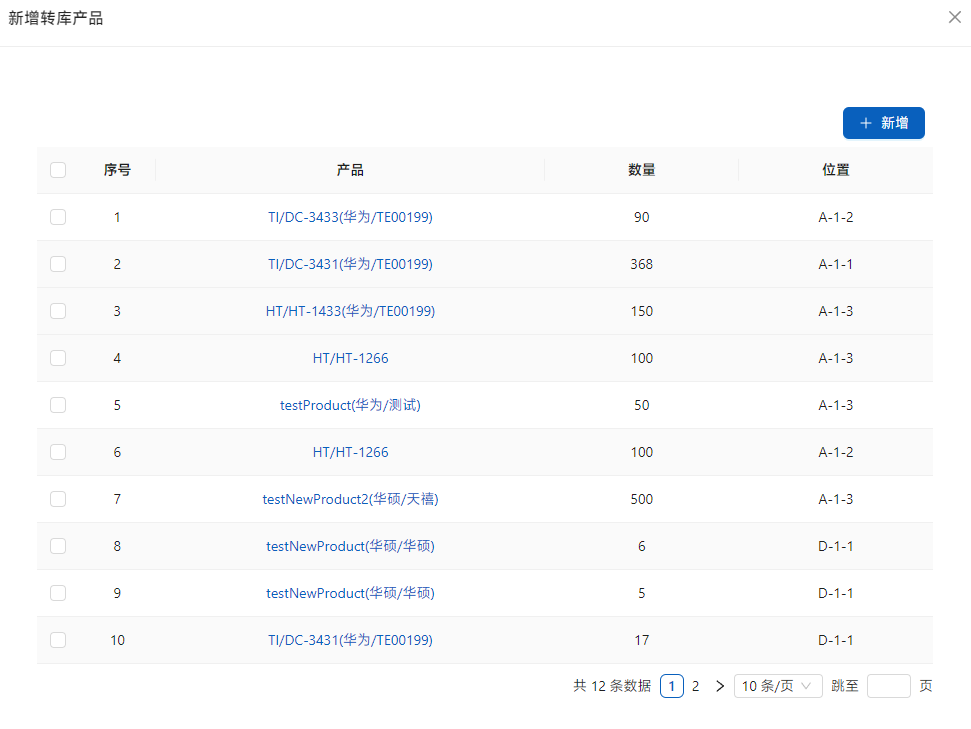Click the 产品 column header
Image resolution: width=971 pixels, height=729 pixels.
pyautogui.click(x=350, y=170)
